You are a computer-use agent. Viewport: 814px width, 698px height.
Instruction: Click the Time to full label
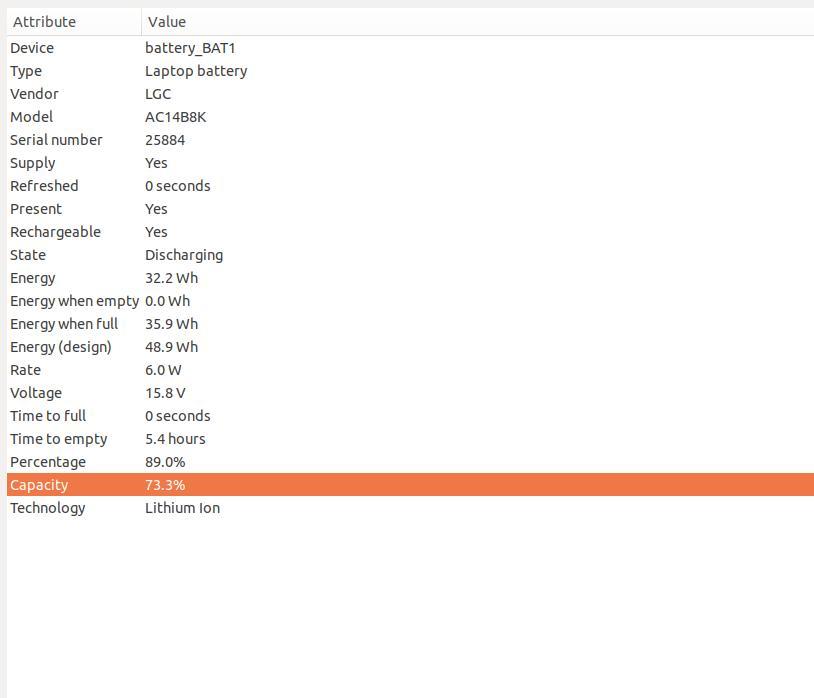pyautogui.click(x=48, y=416)
